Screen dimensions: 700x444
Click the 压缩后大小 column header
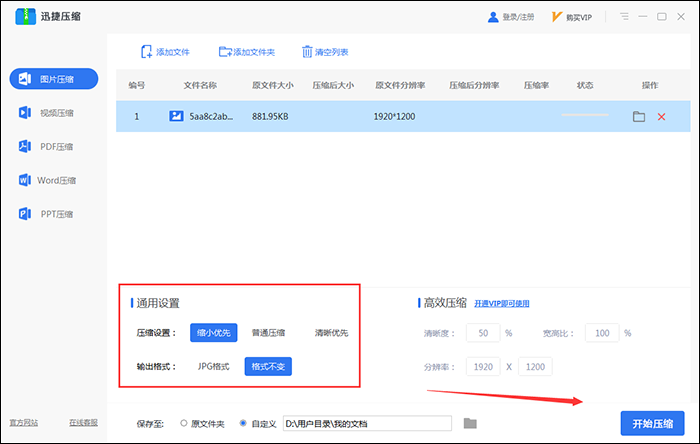click(333, 85)
